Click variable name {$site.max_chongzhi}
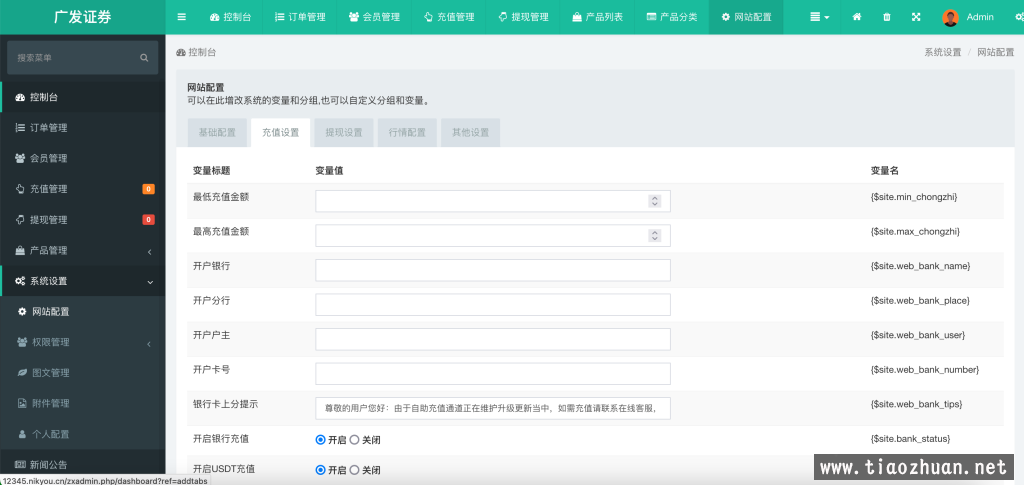The image size is (1024, 485). (x=915, y=231)
